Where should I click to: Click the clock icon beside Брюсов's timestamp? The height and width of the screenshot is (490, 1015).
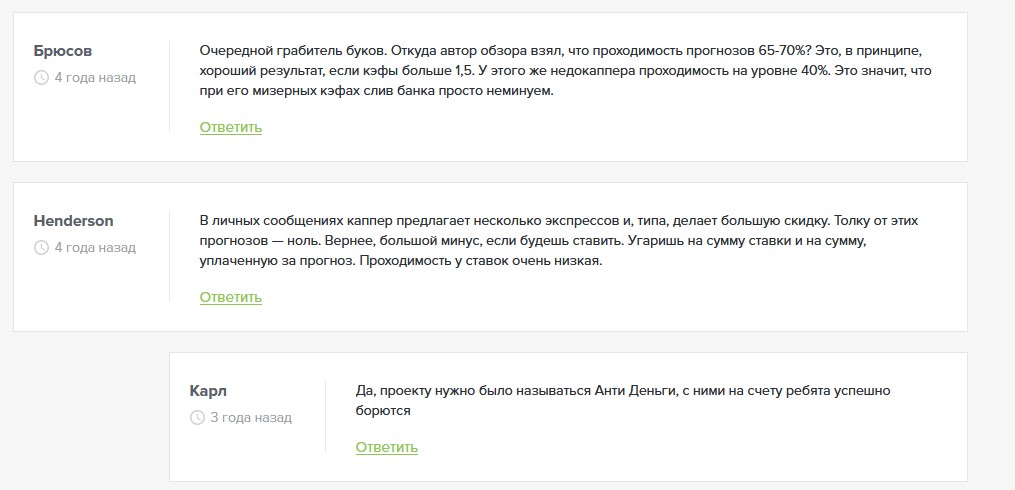click(41, 77)
